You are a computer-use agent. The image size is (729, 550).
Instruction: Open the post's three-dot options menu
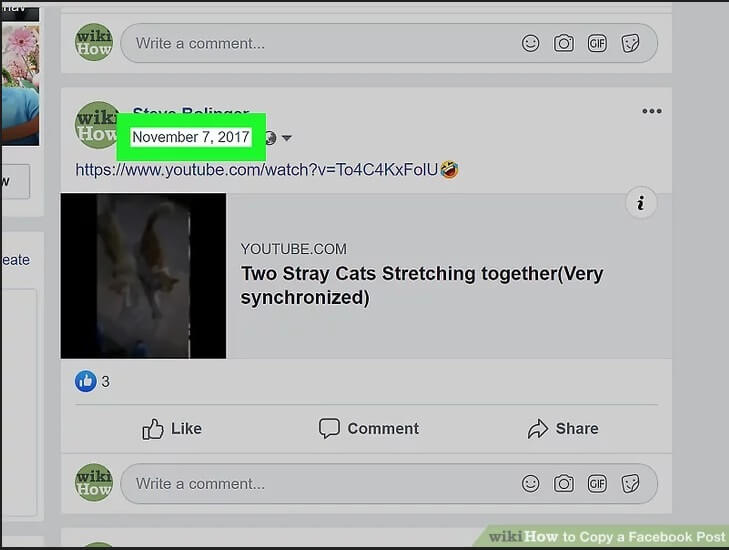652,111
